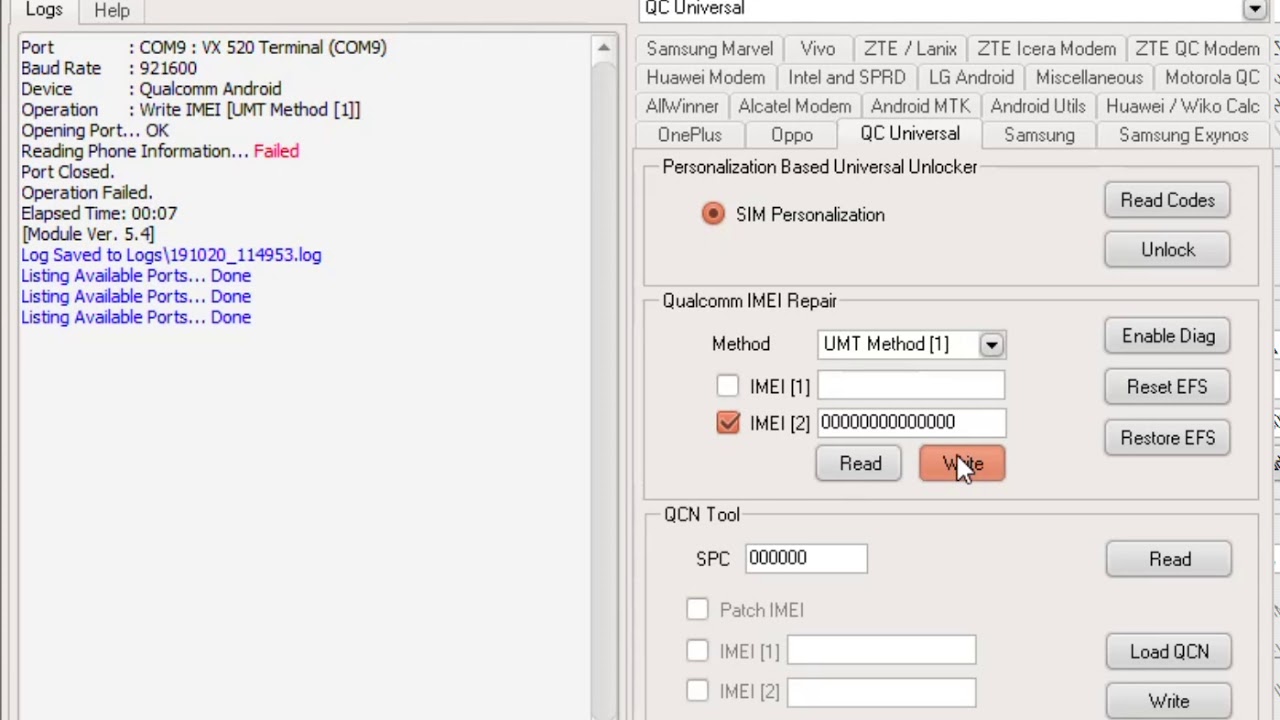Select the OnePlus tab

click(x=689, y=135)
